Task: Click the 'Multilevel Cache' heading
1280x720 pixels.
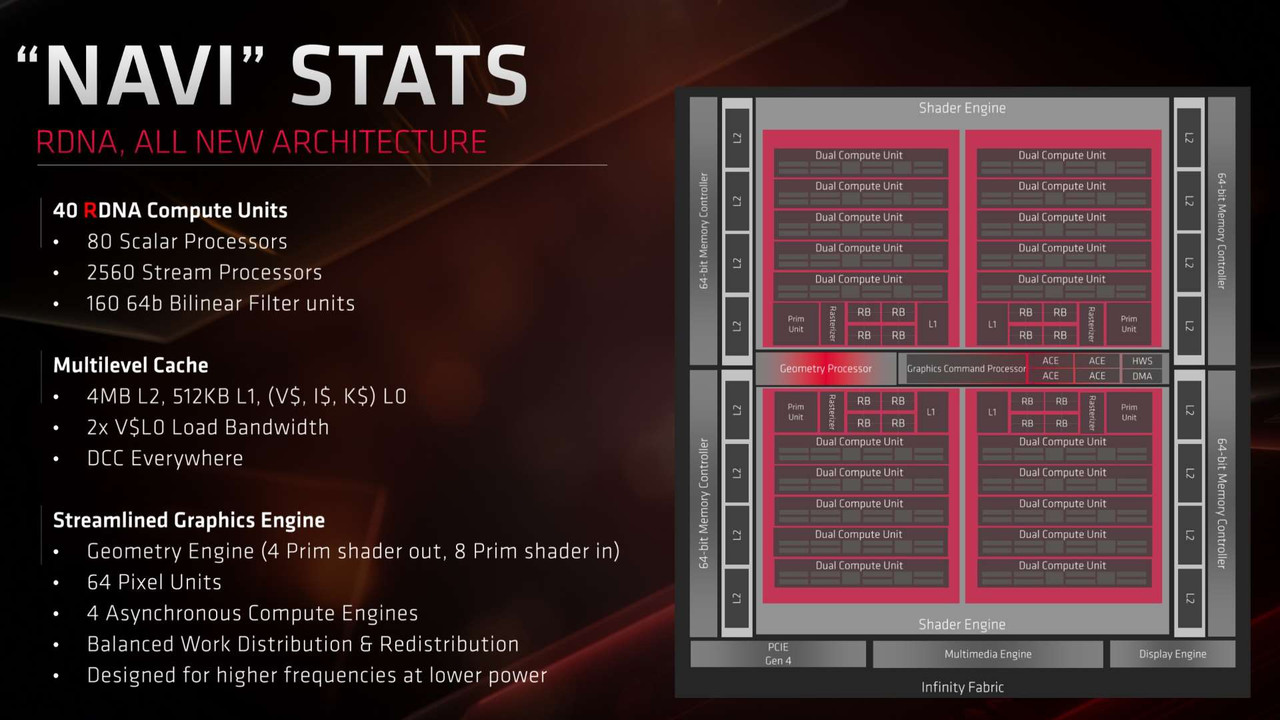Action: point(131,365)
